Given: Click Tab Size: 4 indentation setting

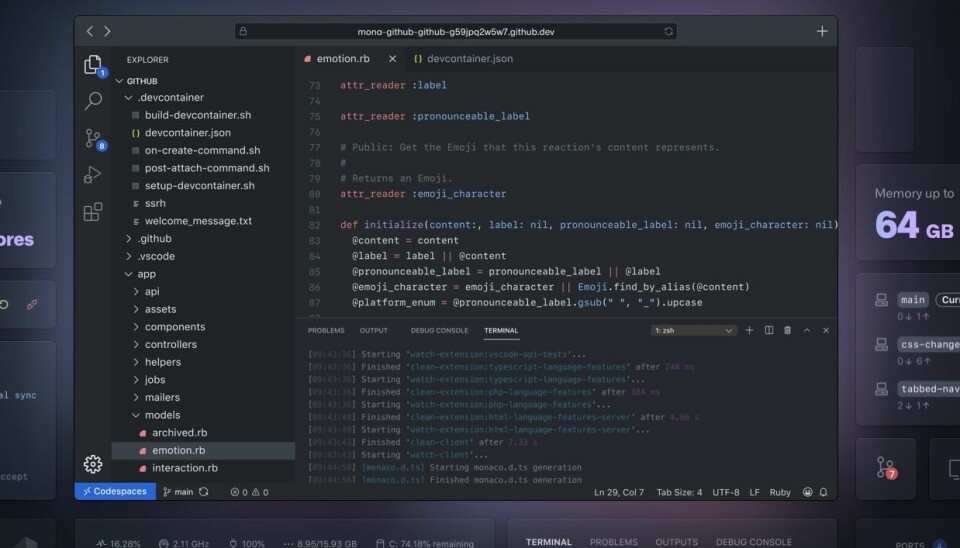Looking at the screenshot, I should tap(679, 492).
